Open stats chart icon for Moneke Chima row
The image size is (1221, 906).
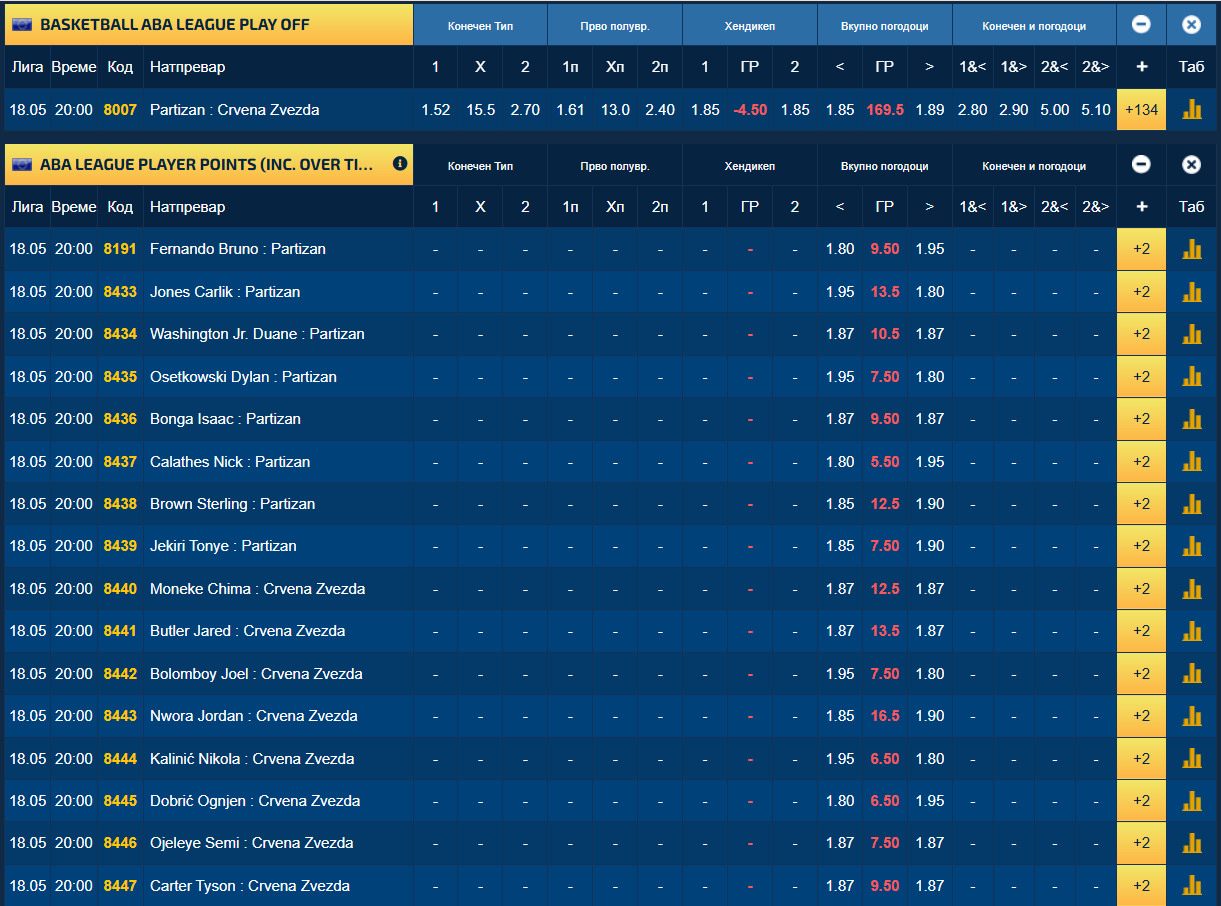[1192, 589]
